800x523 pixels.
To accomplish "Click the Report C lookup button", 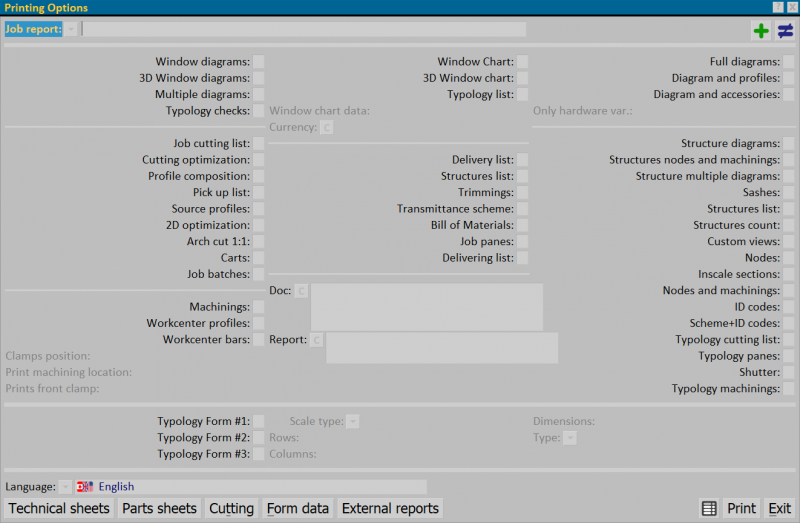I will point(316,339).
